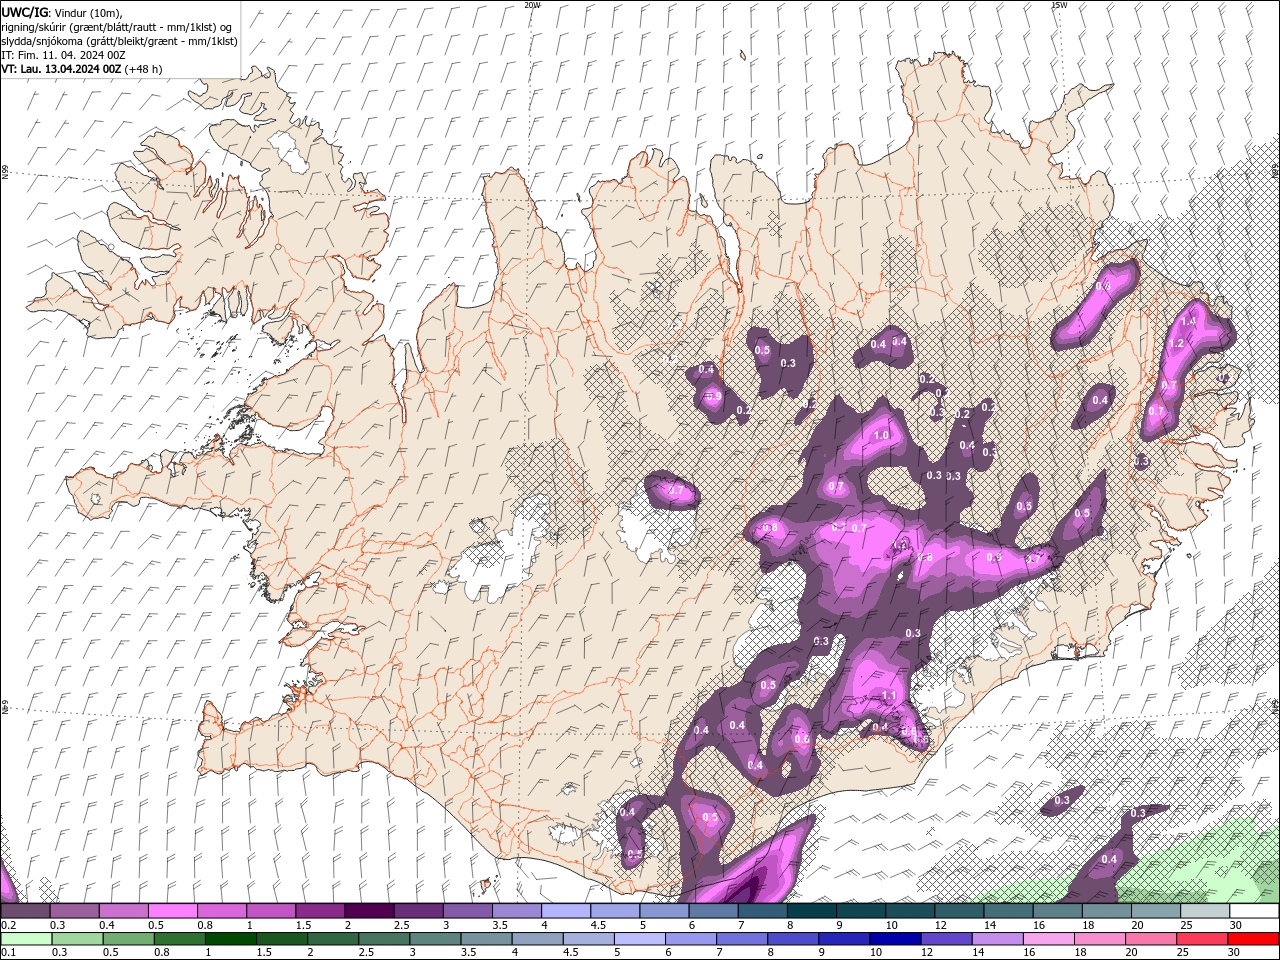Click the '1.0' precipitation value on the map
Screen dimensions: 1280x960
click(881, 436)
